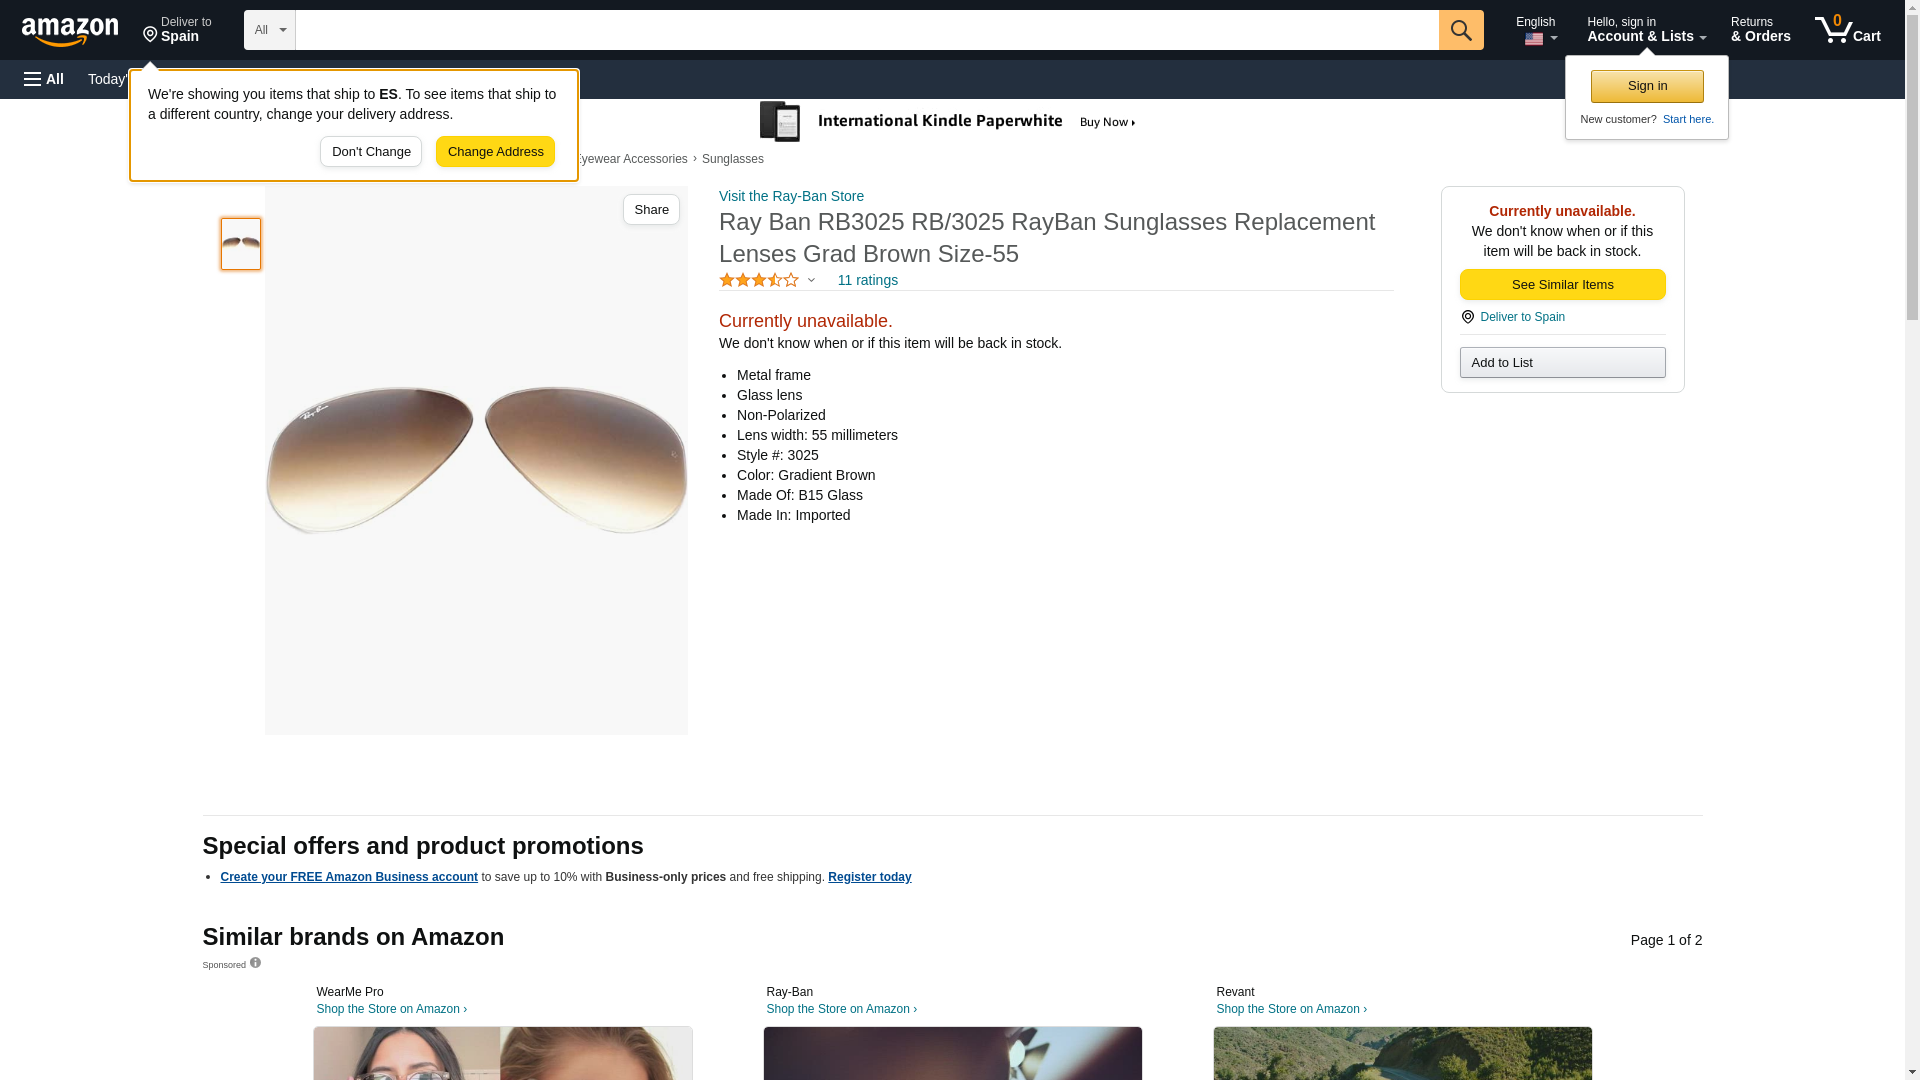1920x1080 pixels.
Task: Click the Sign in button
Action: click(x=1647, y=86)
